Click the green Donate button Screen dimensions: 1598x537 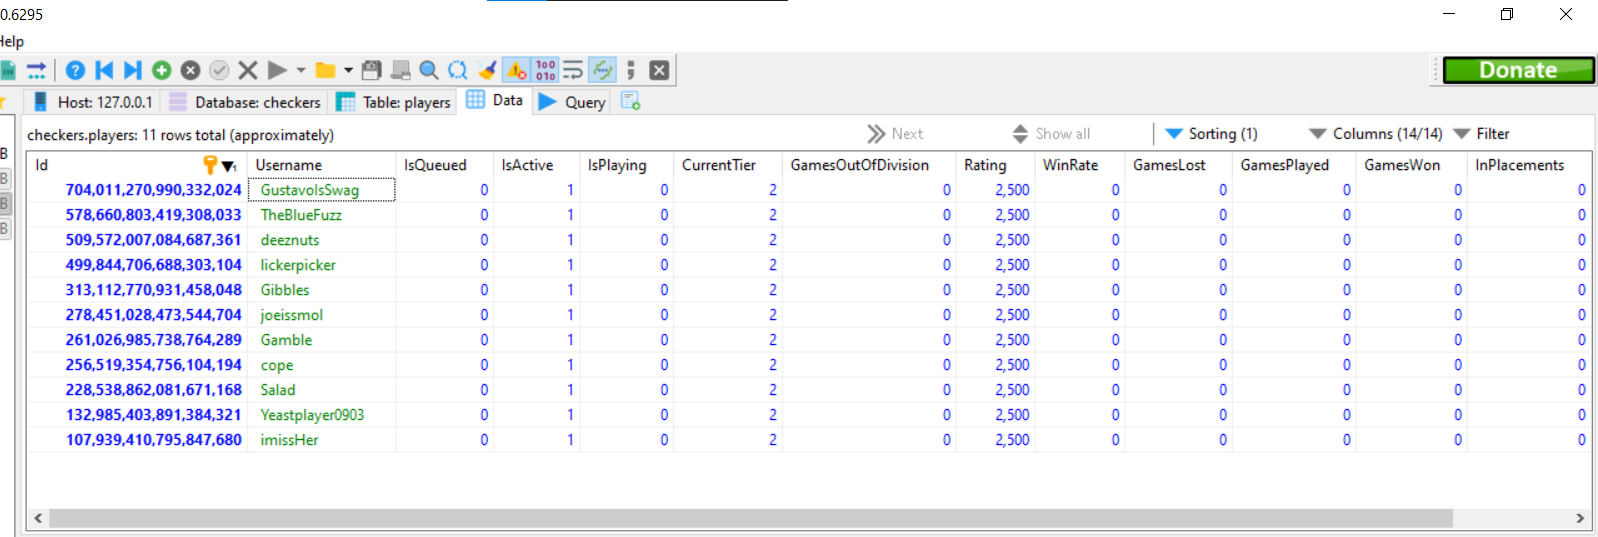[x=1518, y=70]
